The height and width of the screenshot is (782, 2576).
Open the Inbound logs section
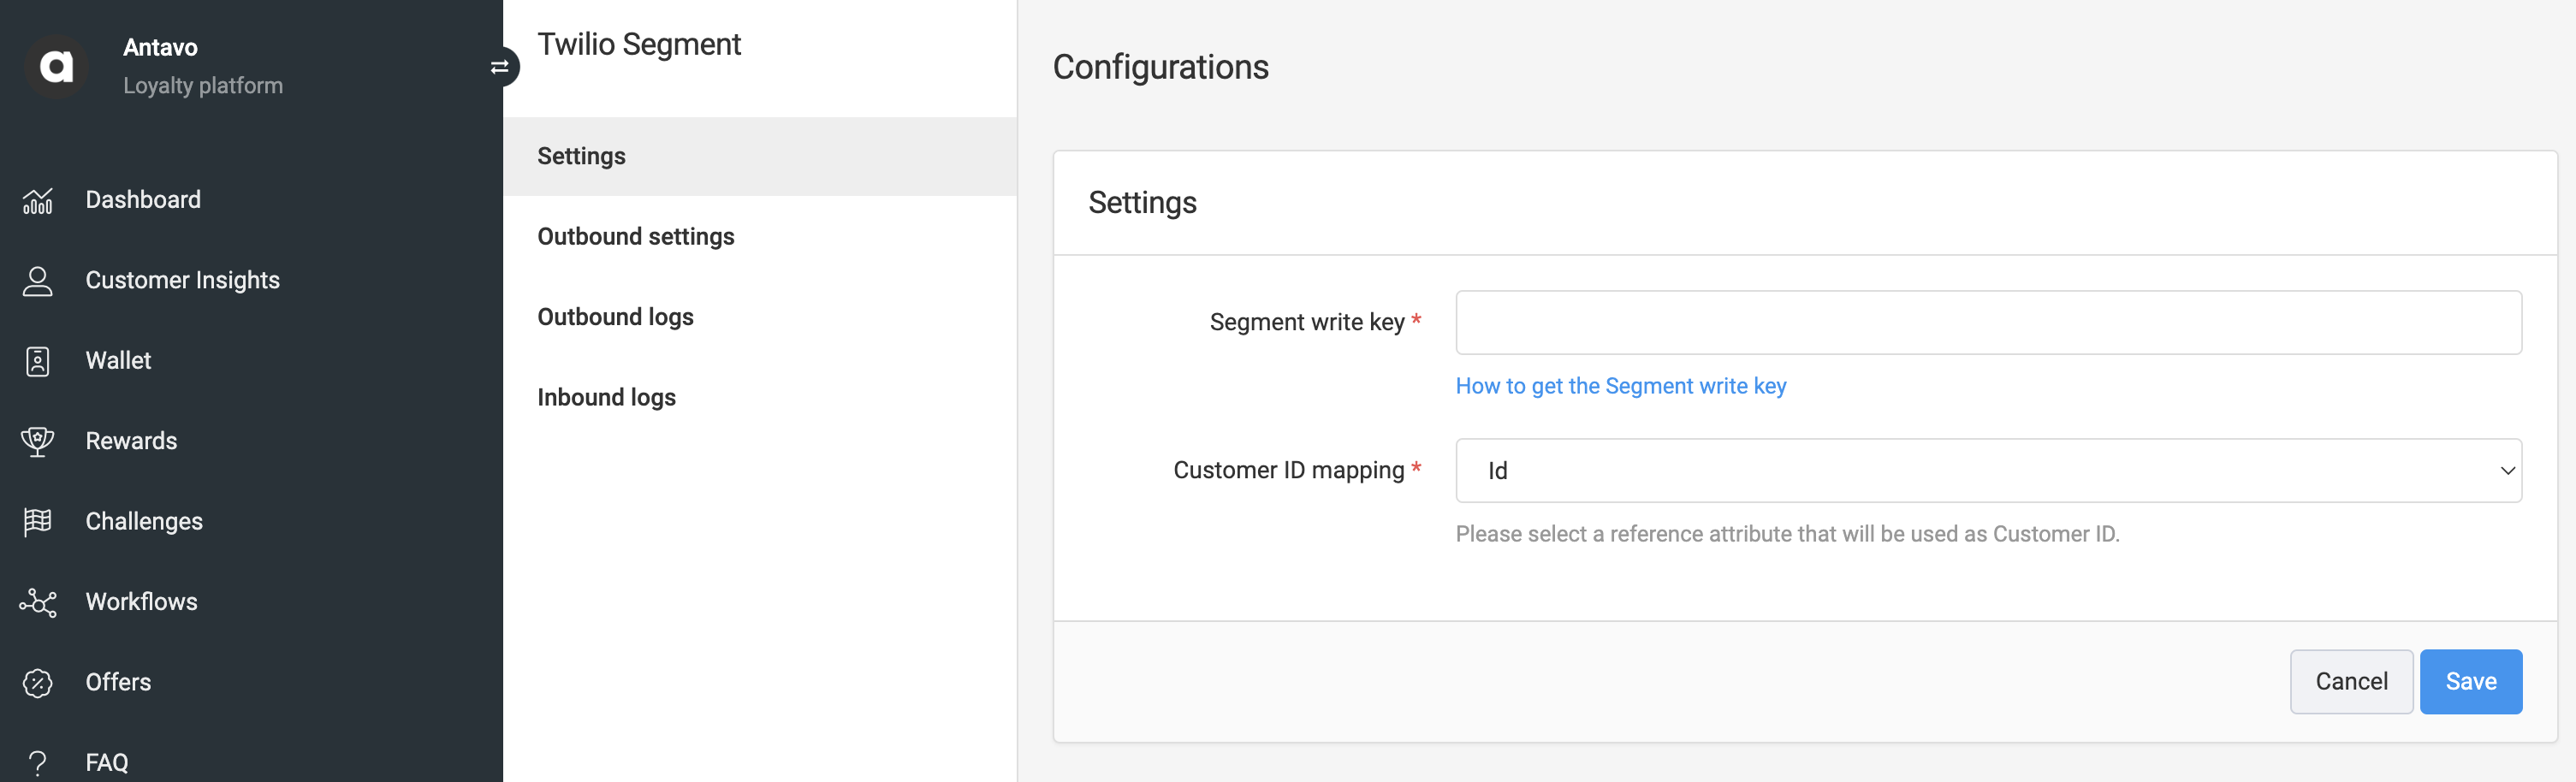pyautogui.click(x=607, y=396)
